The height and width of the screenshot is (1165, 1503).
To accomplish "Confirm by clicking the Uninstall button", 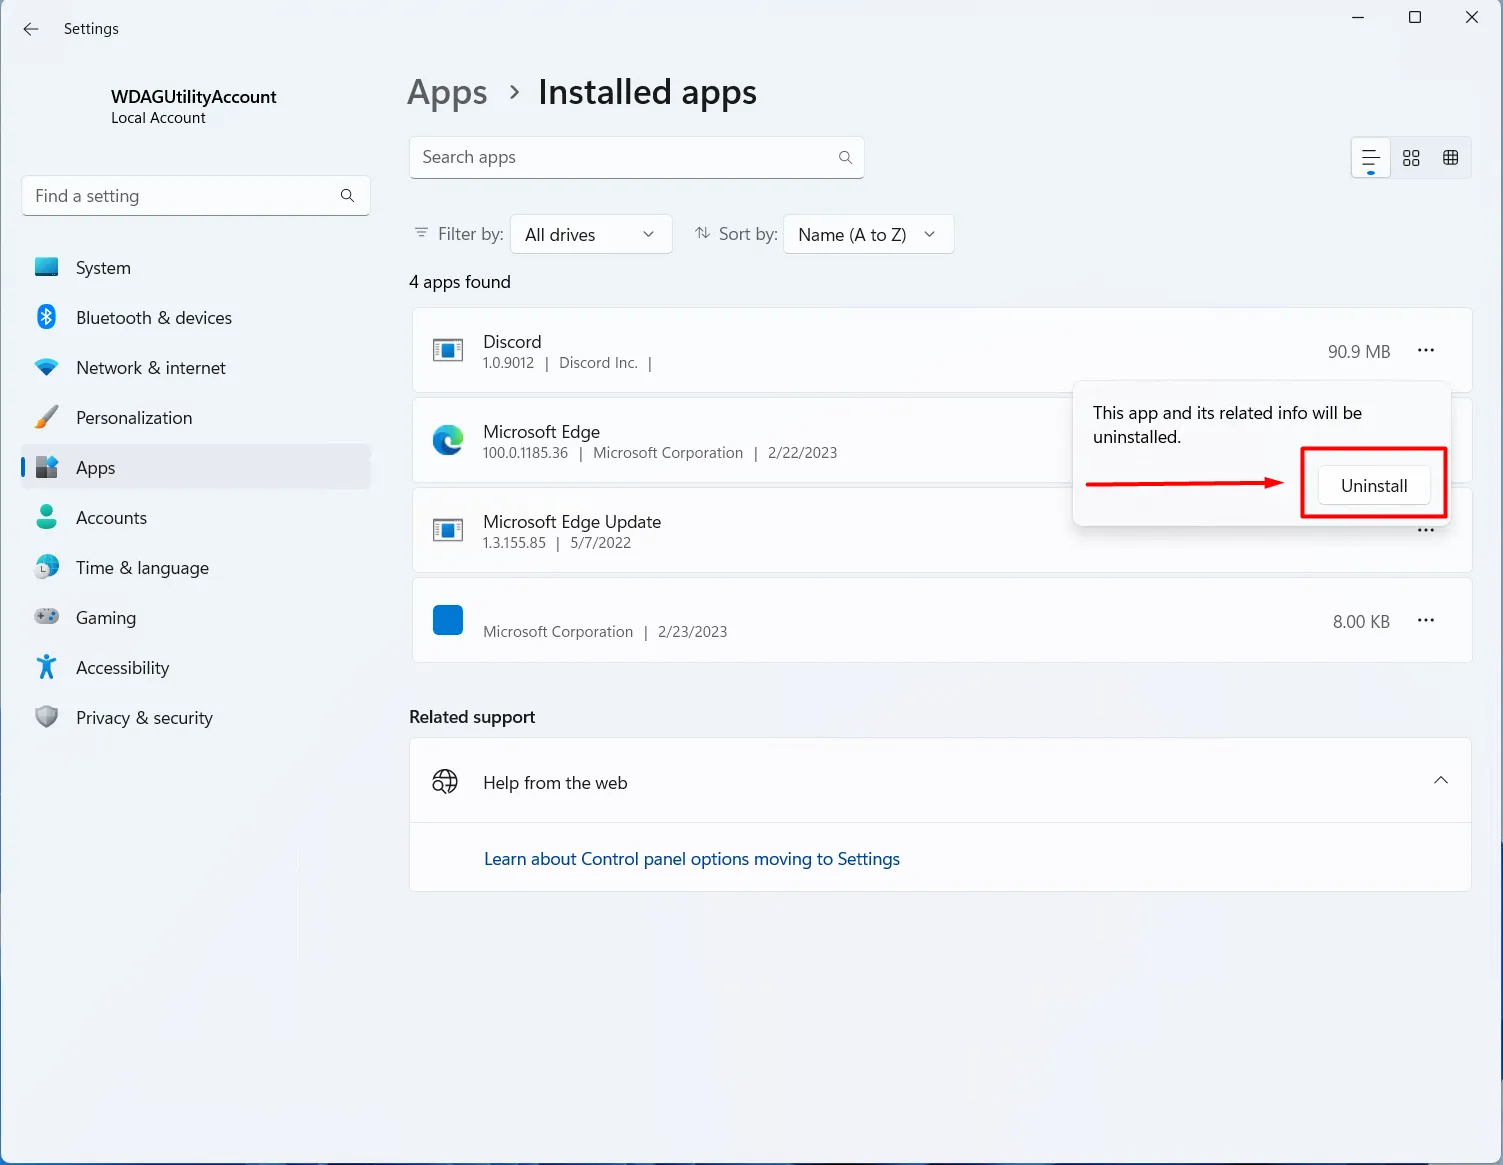I will (x=1373, y=486).
